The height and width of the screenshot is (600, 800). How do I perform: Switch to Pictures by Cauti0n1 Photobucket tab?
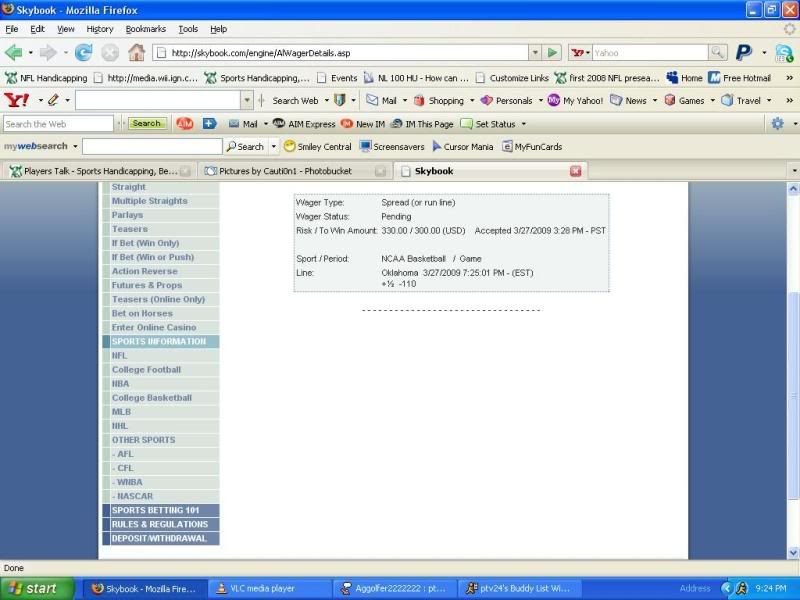tap(295, 171)
